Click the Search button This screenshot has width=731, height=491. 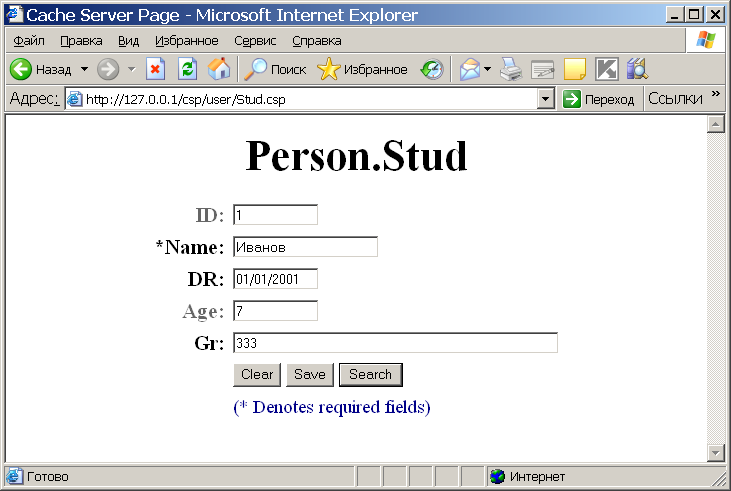371,375
